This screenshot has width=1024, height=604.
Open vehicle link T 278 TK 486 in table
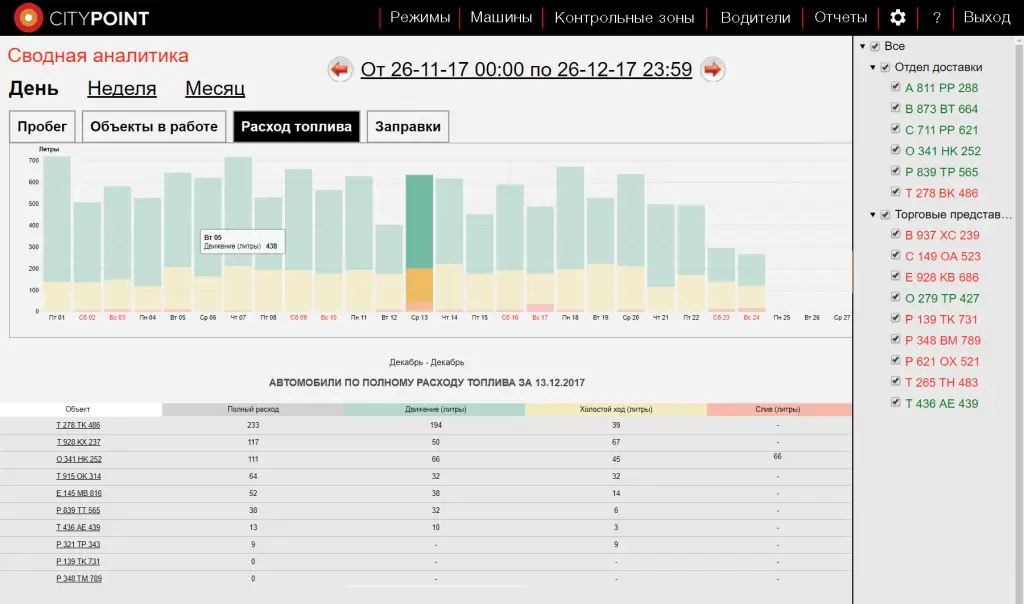[78, 425]
